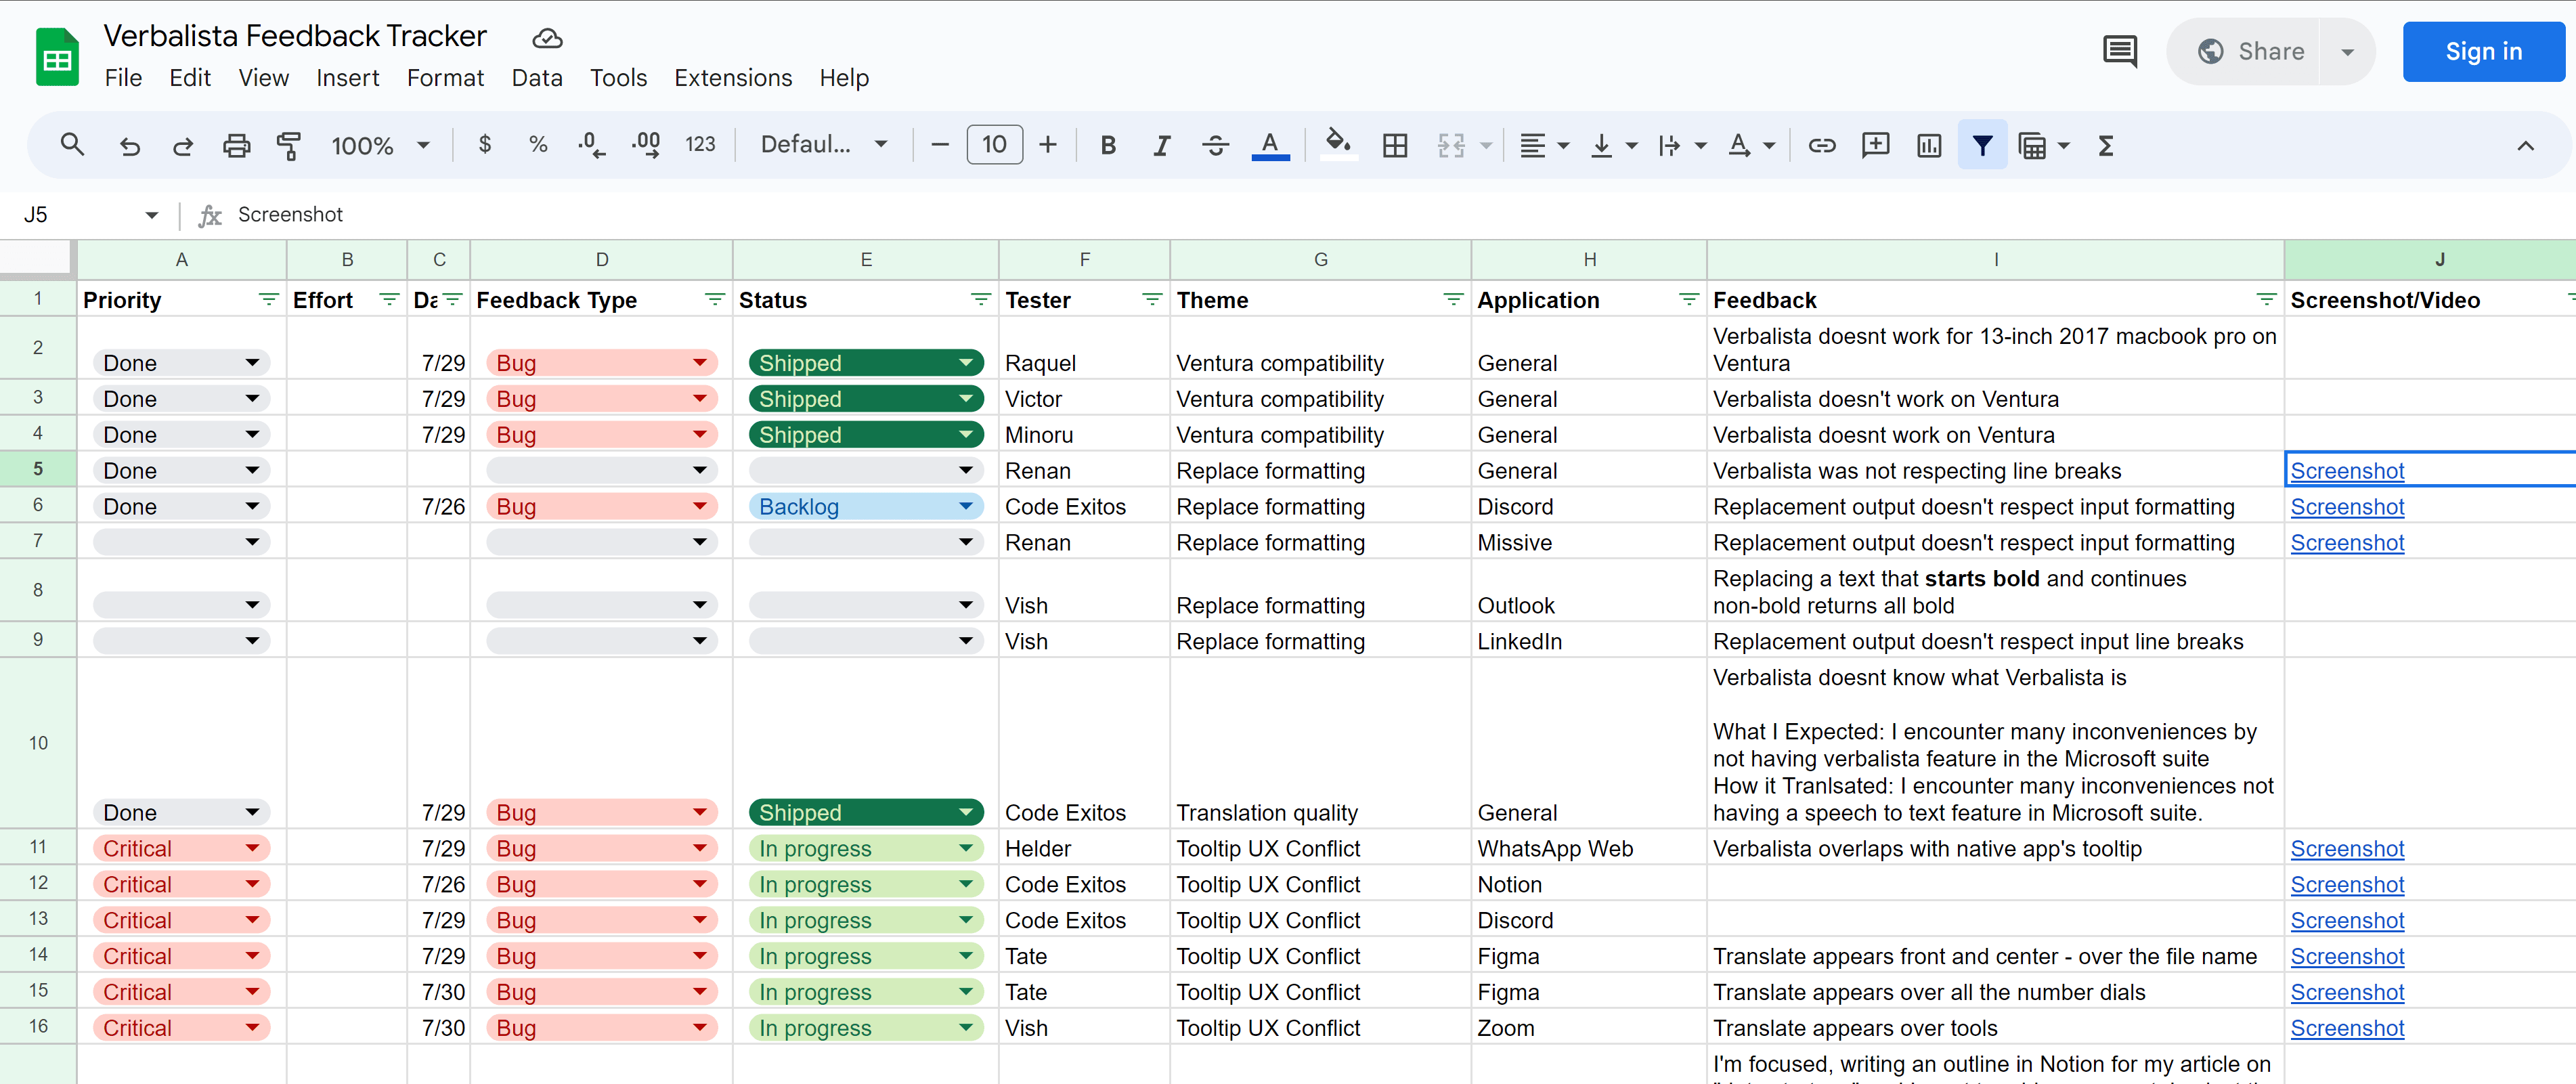Open the Format menu
The height and width of the screenshot is (1084, 2576).
445,78
